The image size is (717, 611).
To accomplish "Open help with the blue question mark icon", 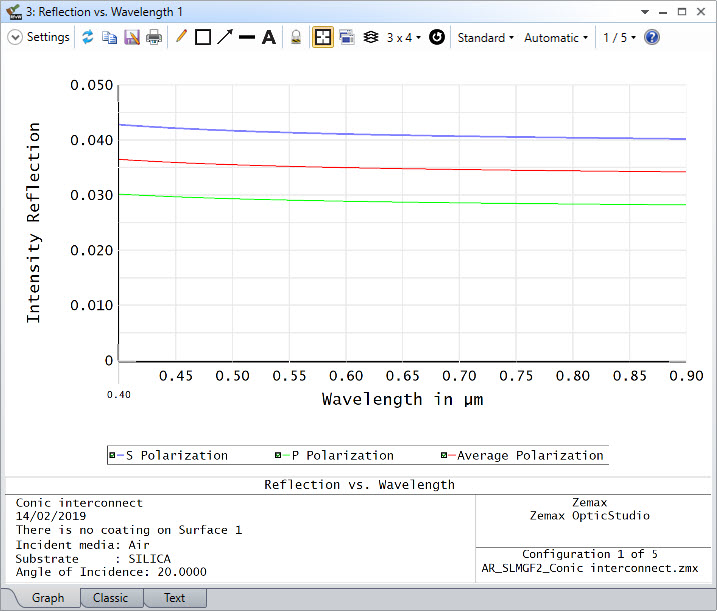I will point(652,37).
